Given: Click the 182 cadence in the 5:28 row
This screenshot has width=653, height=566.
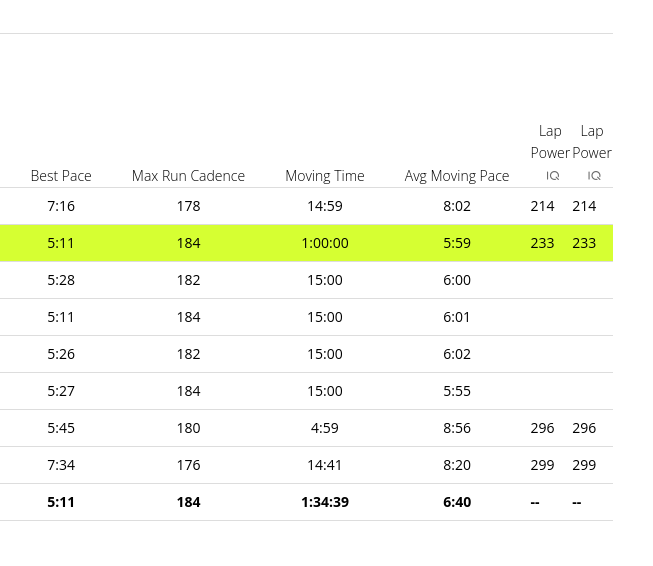Looking at the screenshot, I should pyautogui.click(x=188, y=280).
